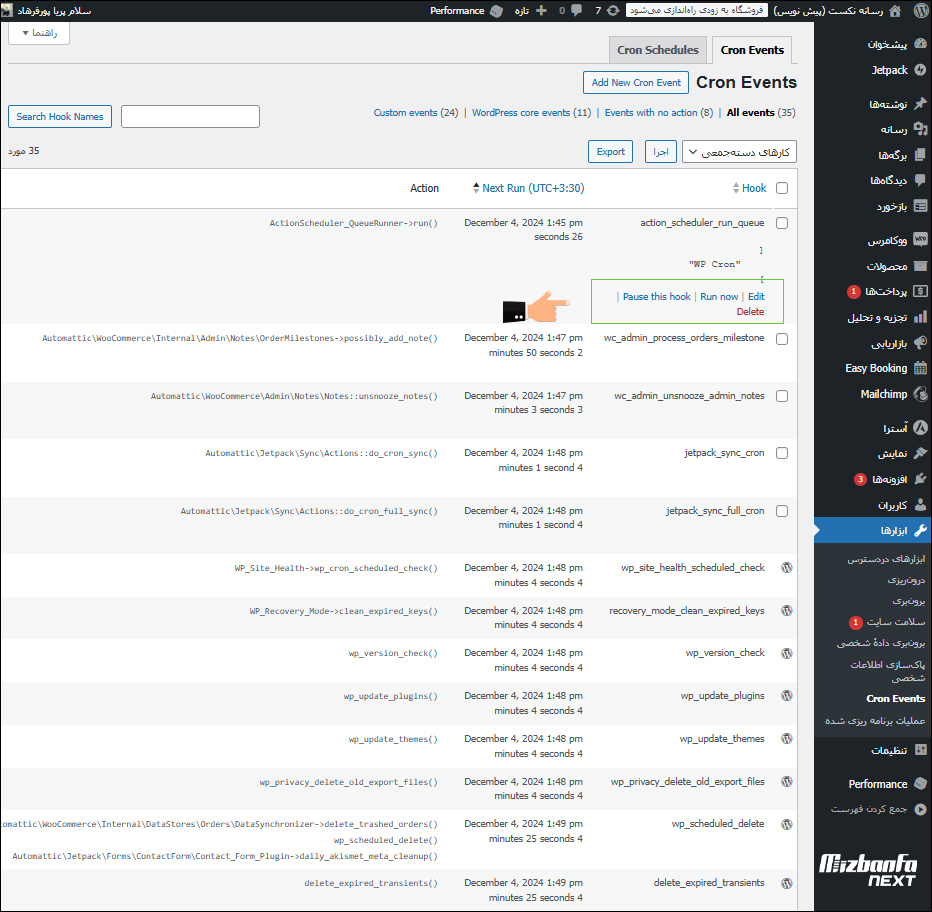Open Media (رسانه) sidebar icon
This screenshot has width=932, height=912.
coord(920,129)
